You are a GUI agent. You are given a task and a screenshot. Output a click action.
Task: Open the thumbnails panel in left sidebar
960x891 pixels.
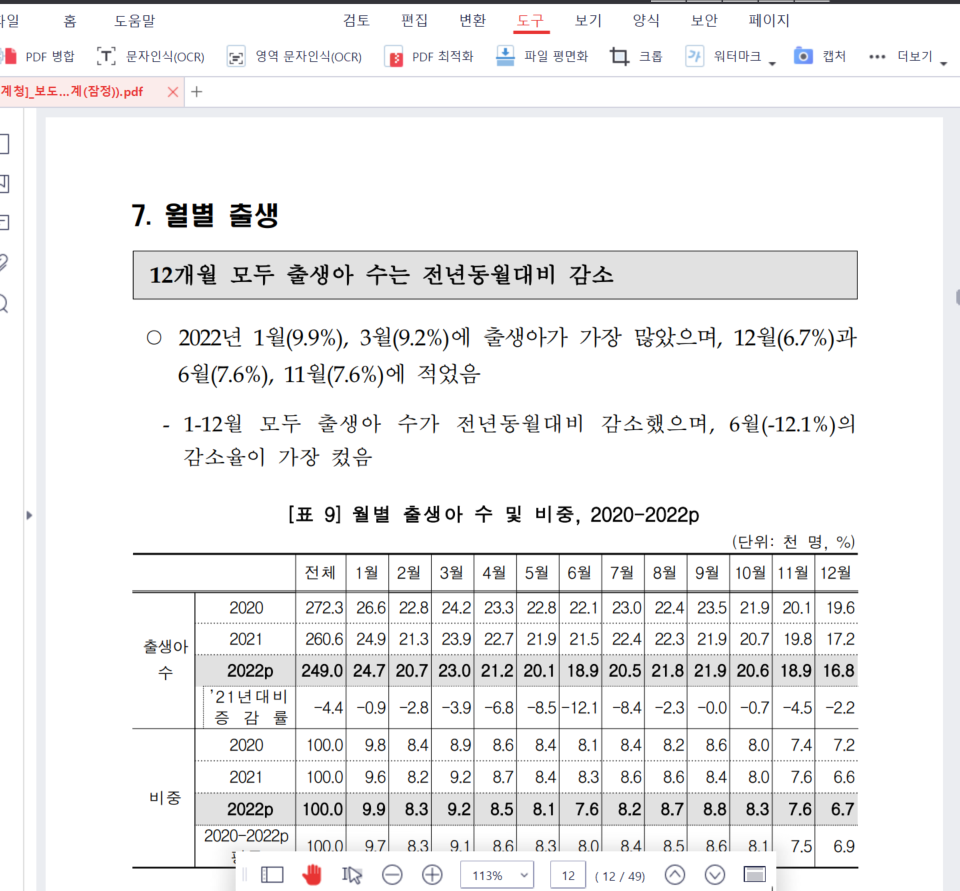coord(4,144)
